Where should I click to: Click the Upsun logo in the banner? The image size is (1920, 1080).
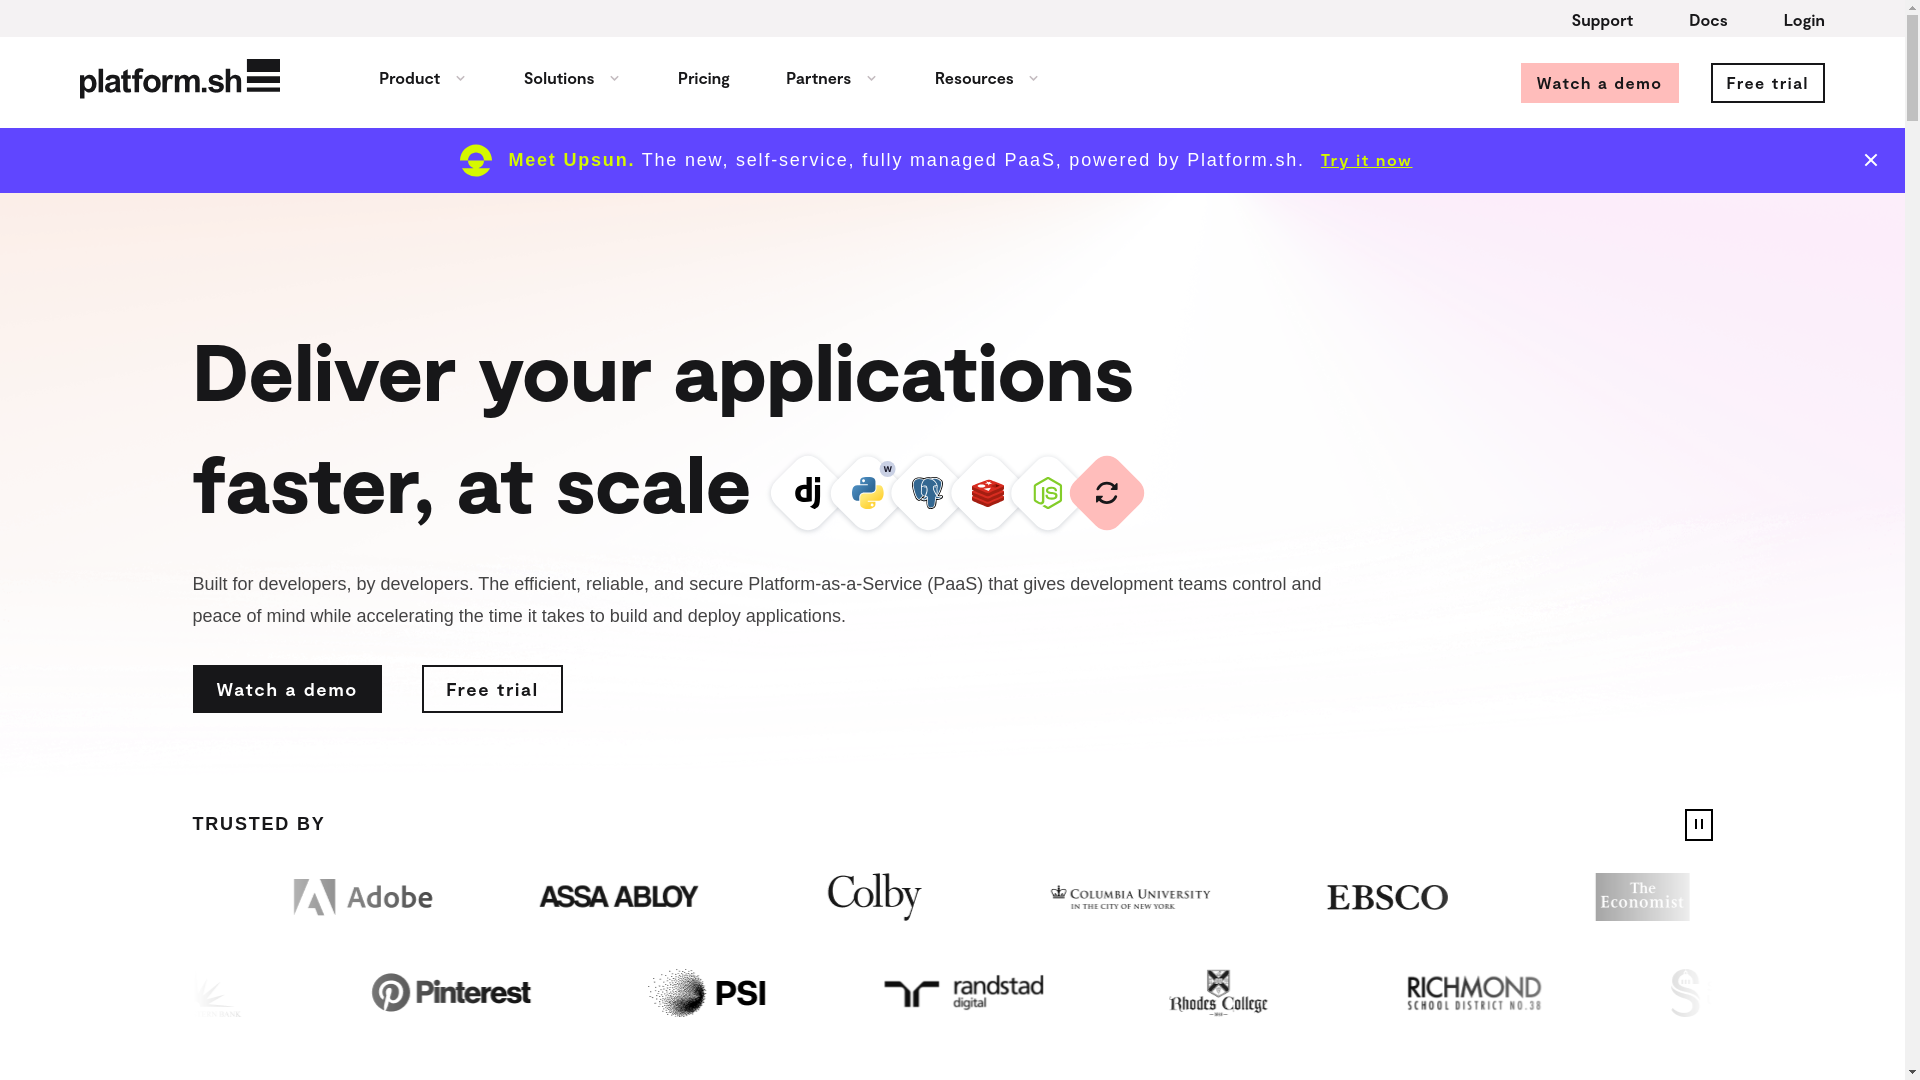(476, 160)
